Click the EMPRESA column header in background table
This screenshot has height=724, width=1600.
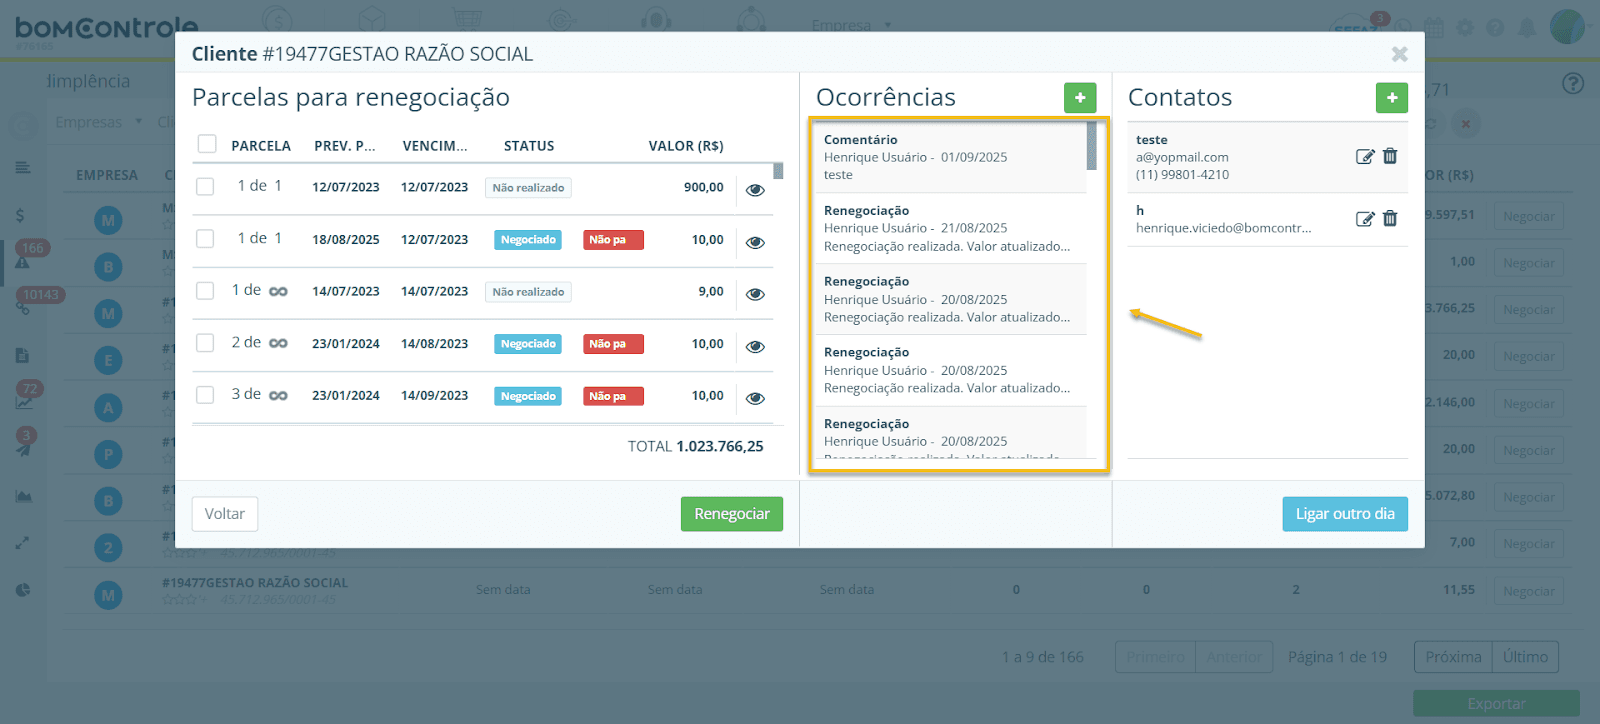(107, 175)
